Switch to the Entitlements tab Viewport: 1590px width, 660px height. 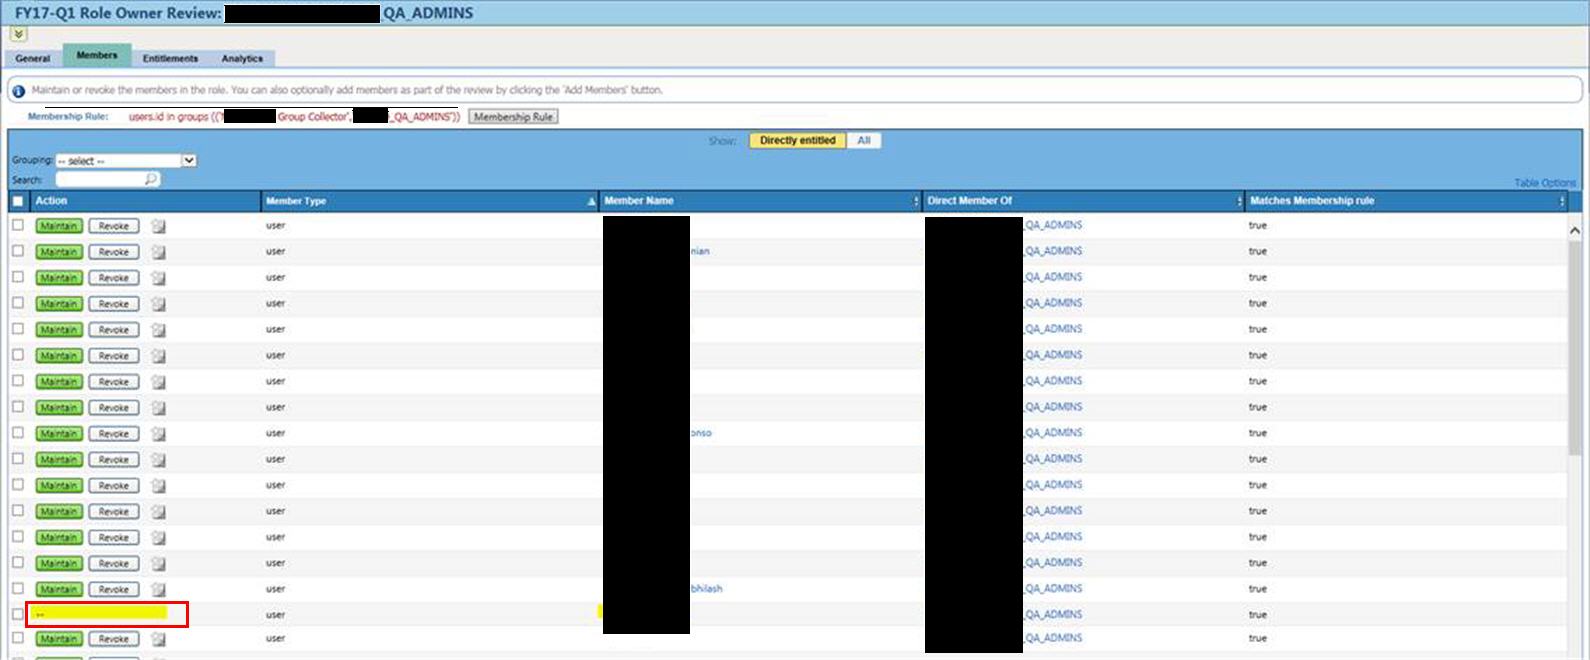point(170,59)
